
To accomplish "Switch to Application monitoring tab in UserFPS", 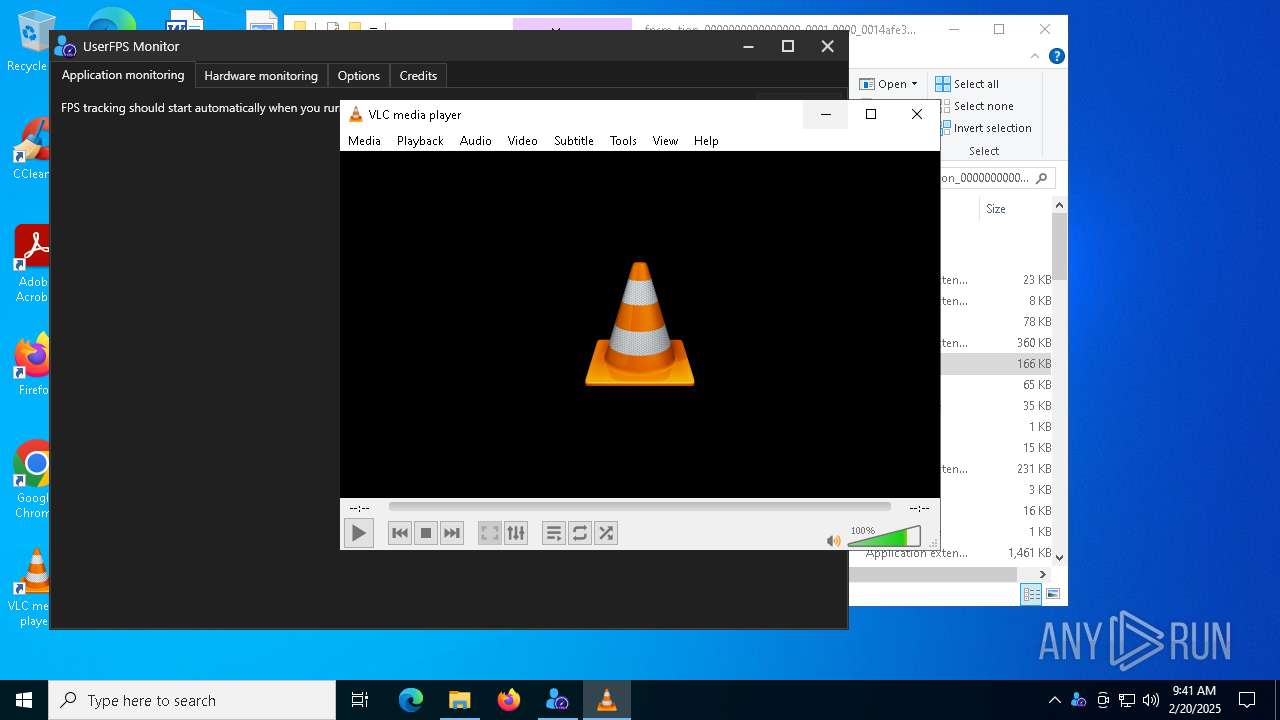I will pos(123,75).
